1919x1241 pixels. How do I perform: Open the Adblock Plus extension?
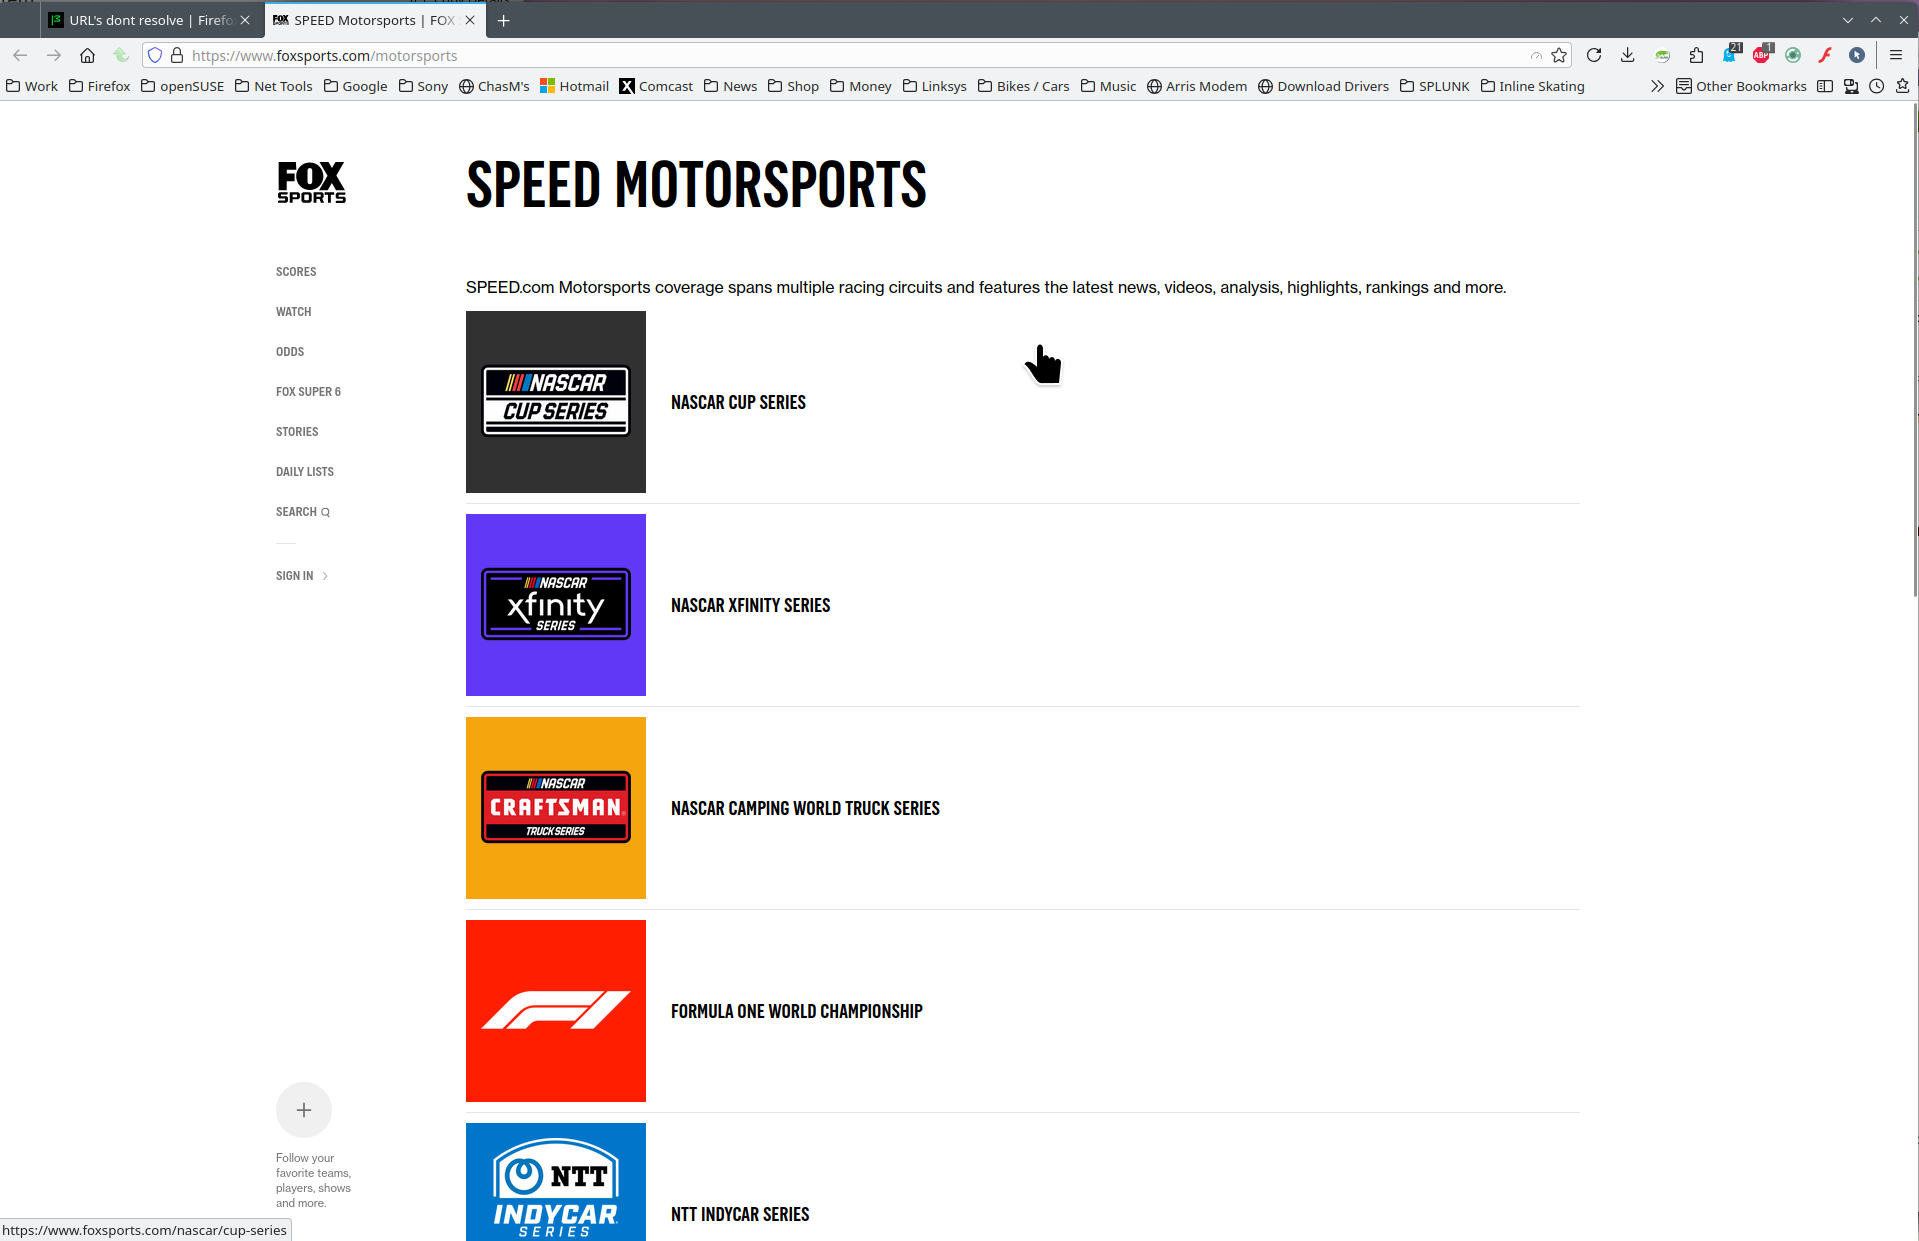click(x=1762, y=54)
